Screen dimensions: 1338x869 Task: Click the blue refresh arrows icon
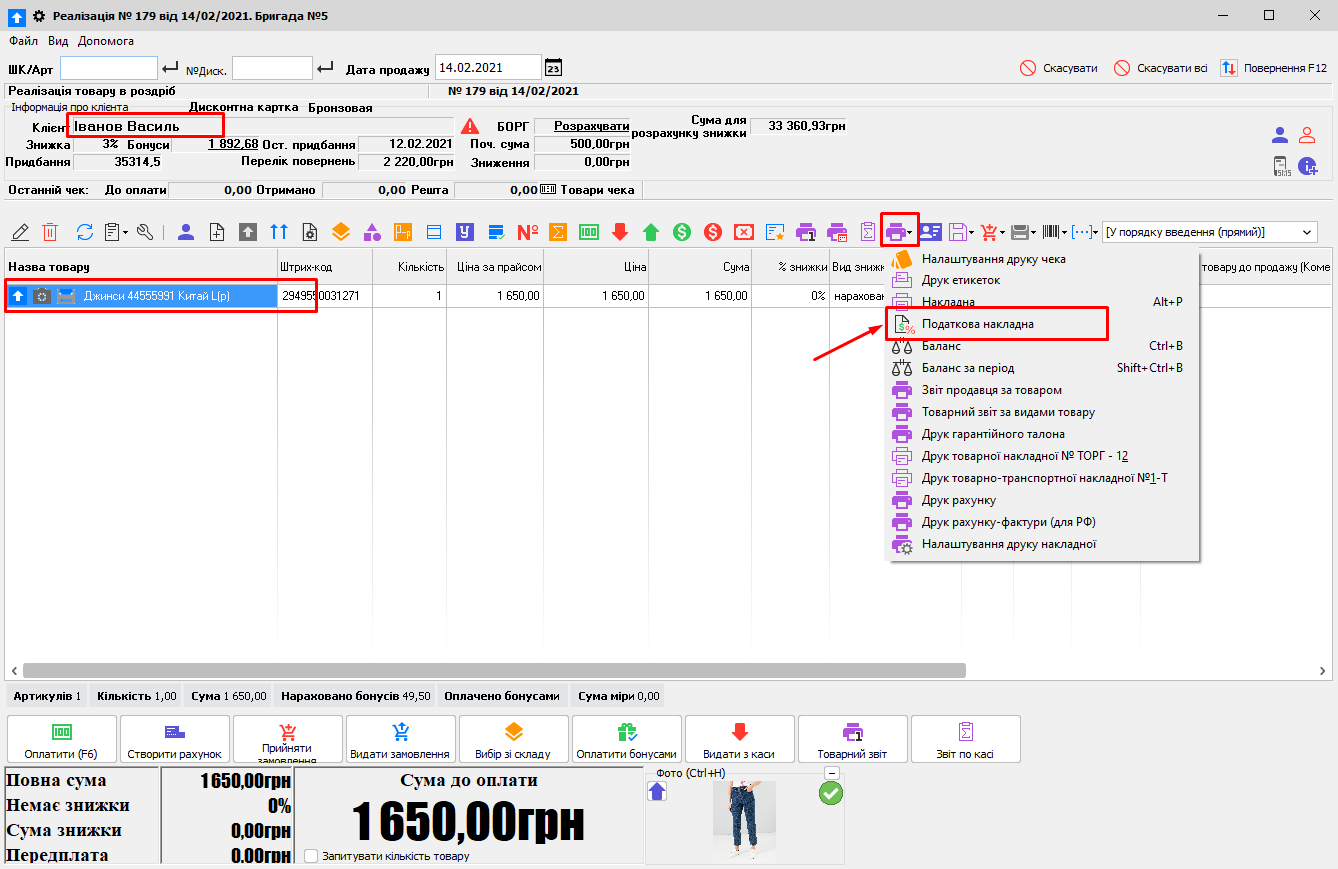85,232
